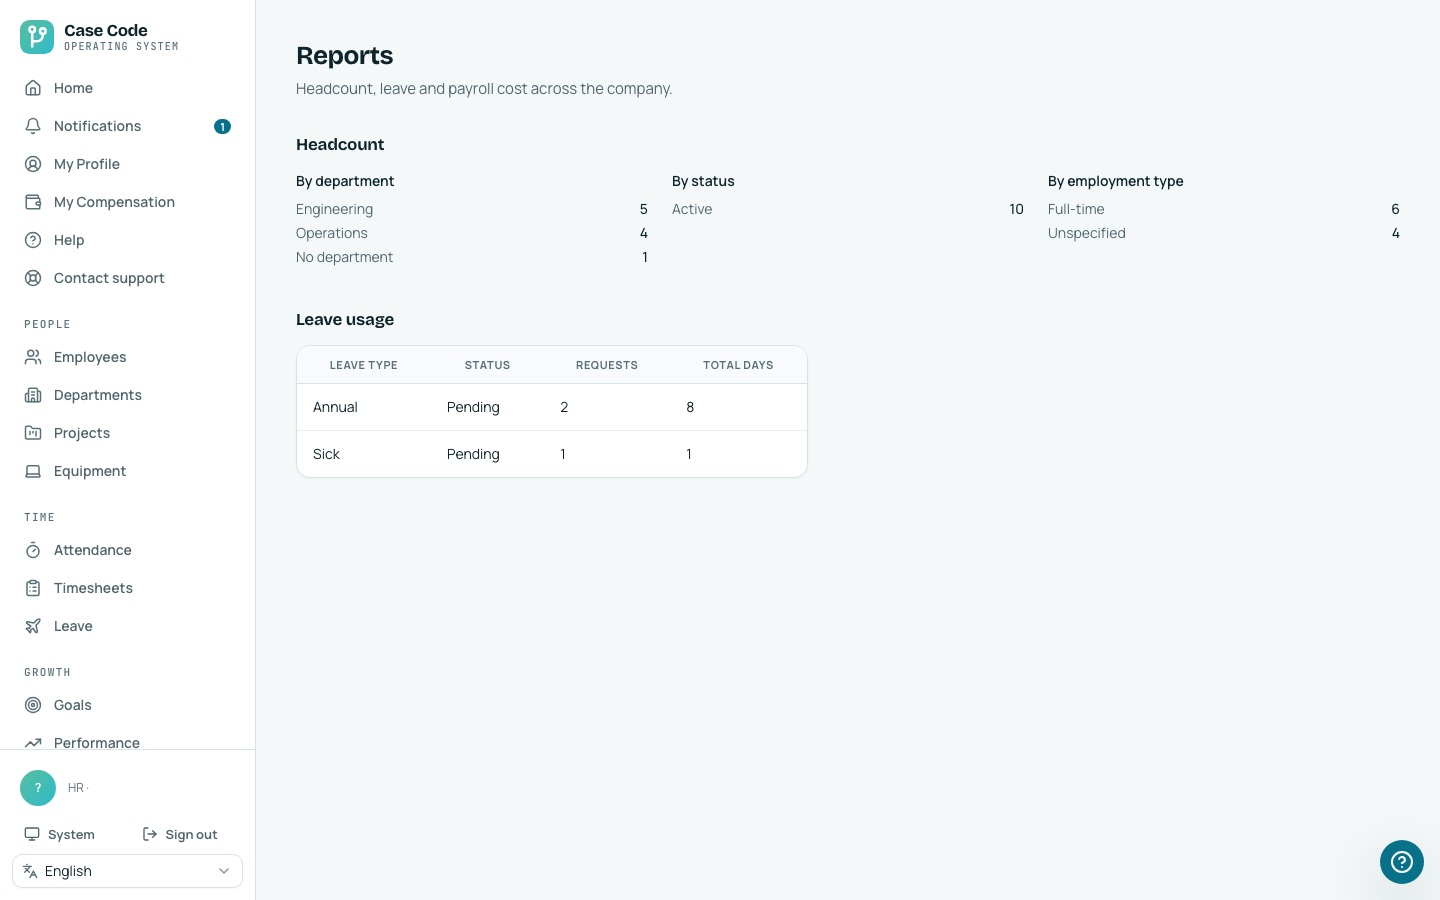Image resolution: width=1440 pixels, height=900 pixels.
Task: Click the HR user role label
Action: 78,788
